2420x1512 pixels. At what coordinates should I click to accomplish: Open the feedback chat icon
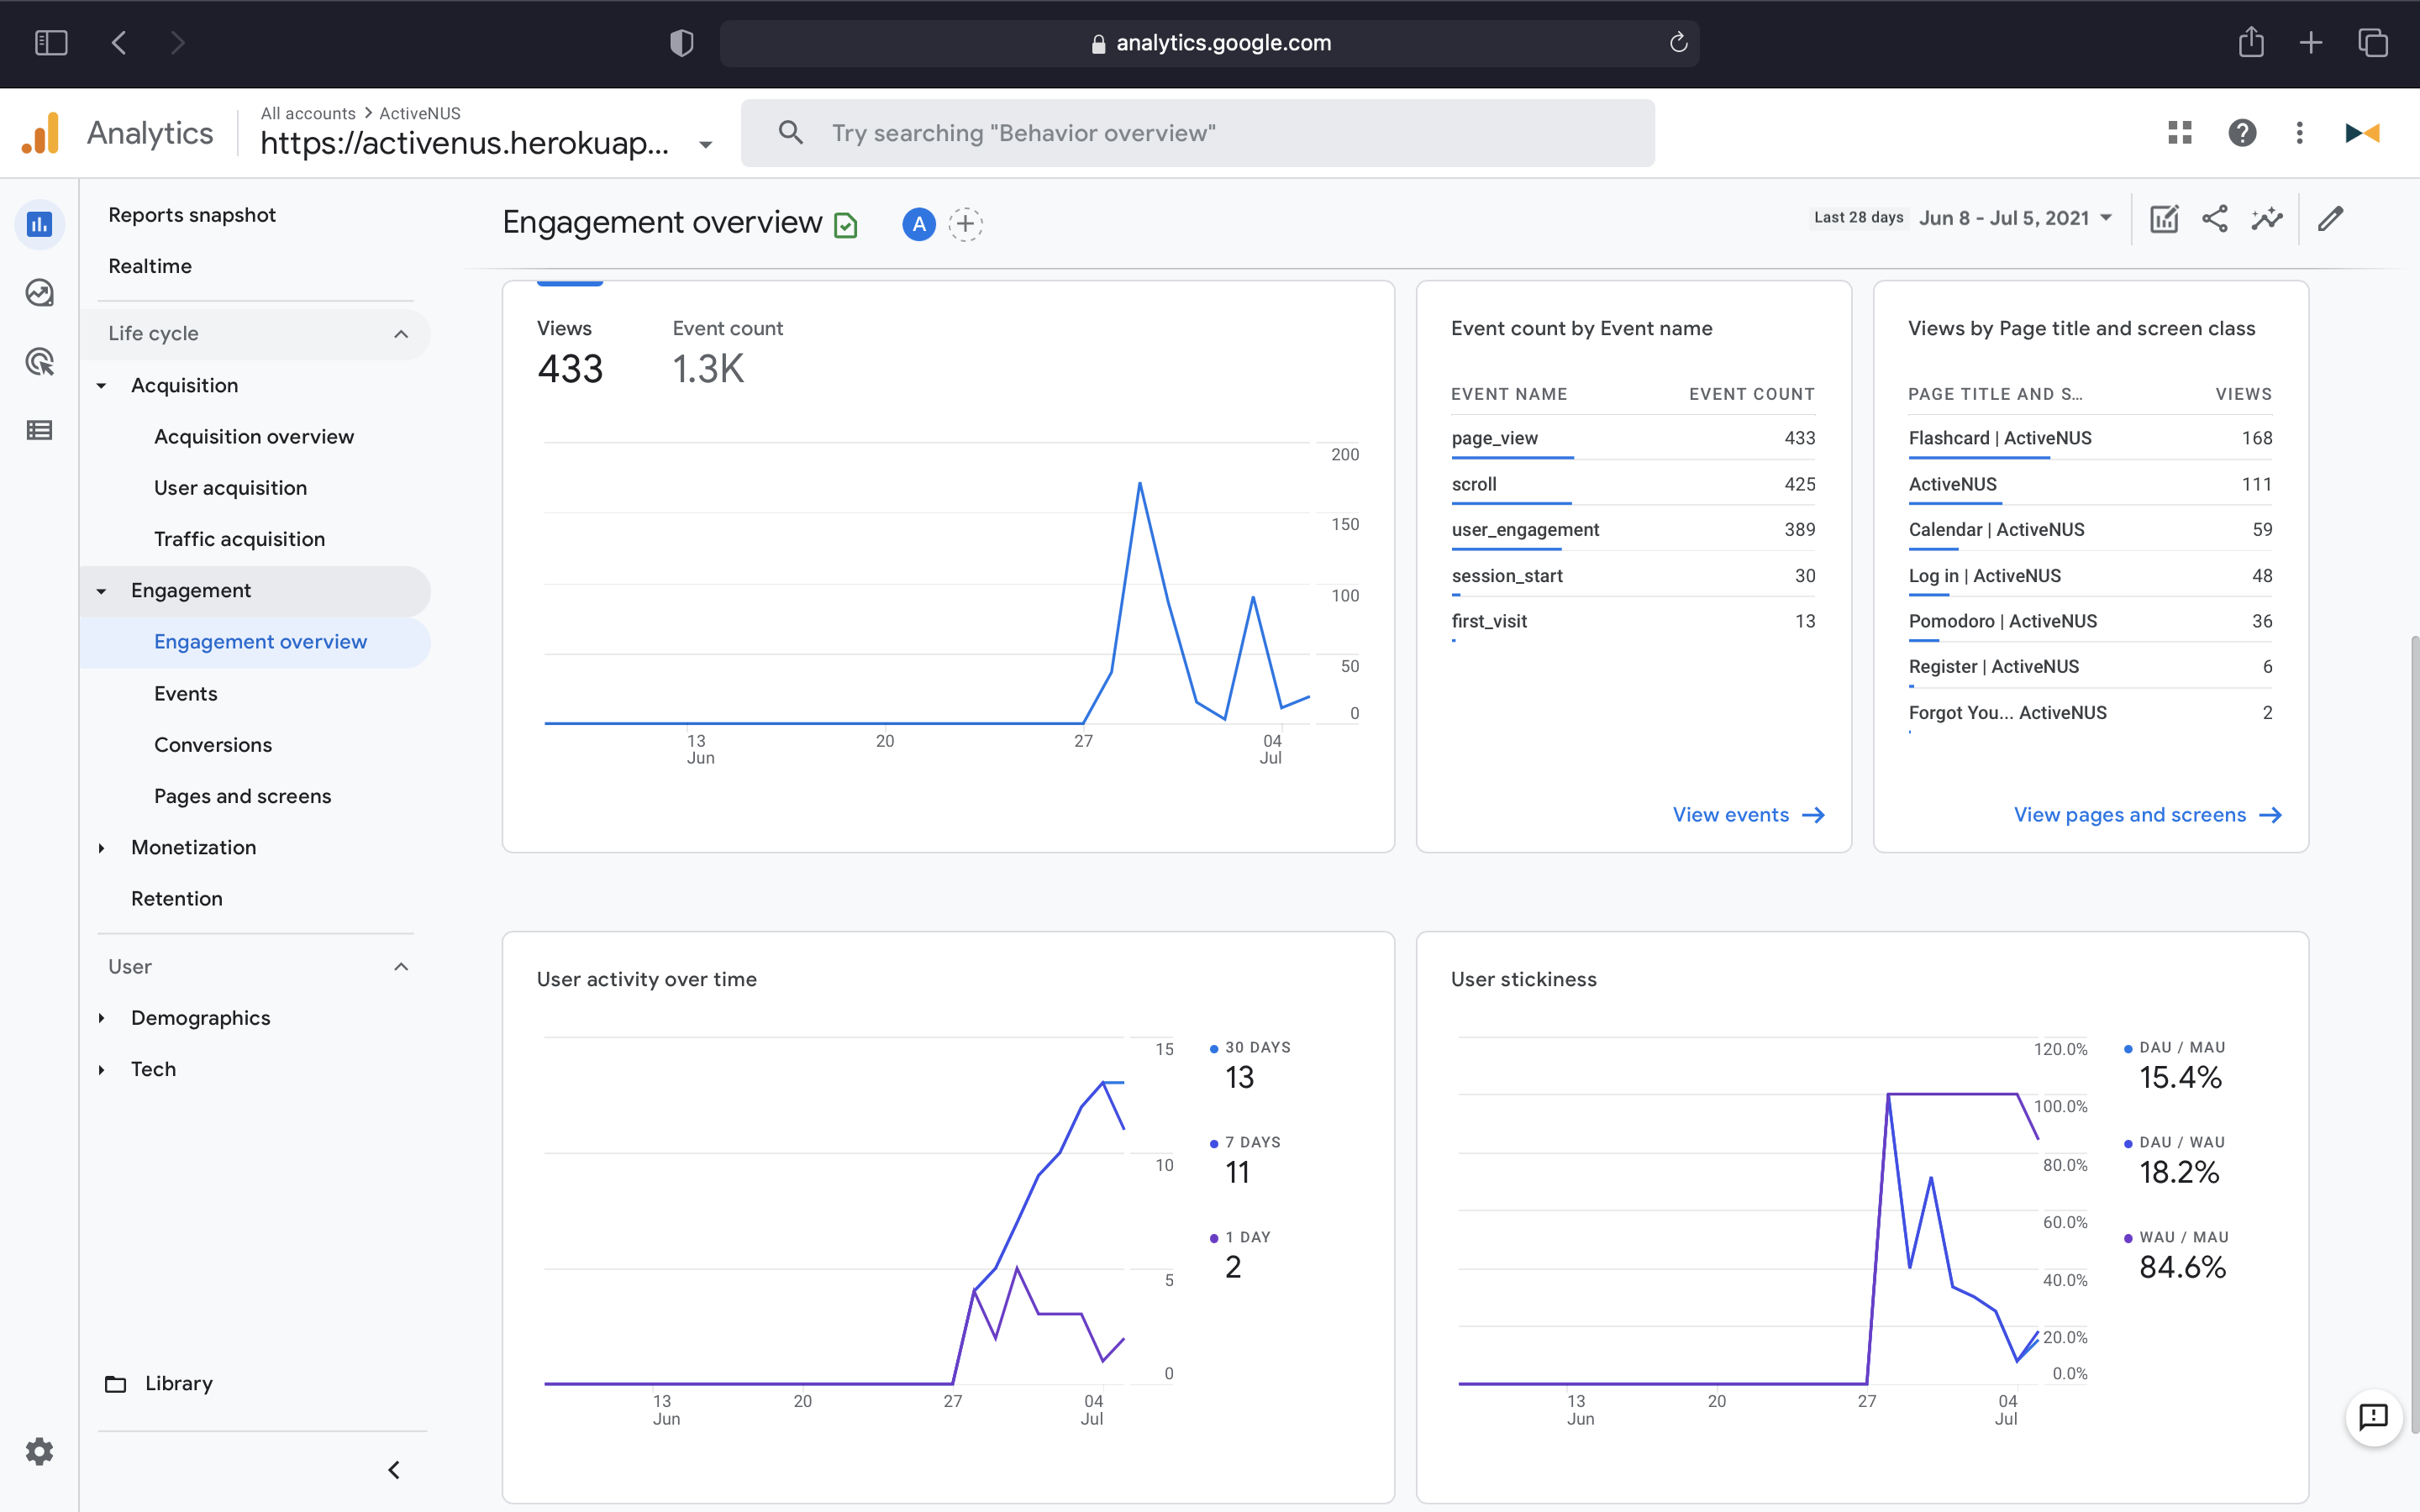point(2373,1417)
